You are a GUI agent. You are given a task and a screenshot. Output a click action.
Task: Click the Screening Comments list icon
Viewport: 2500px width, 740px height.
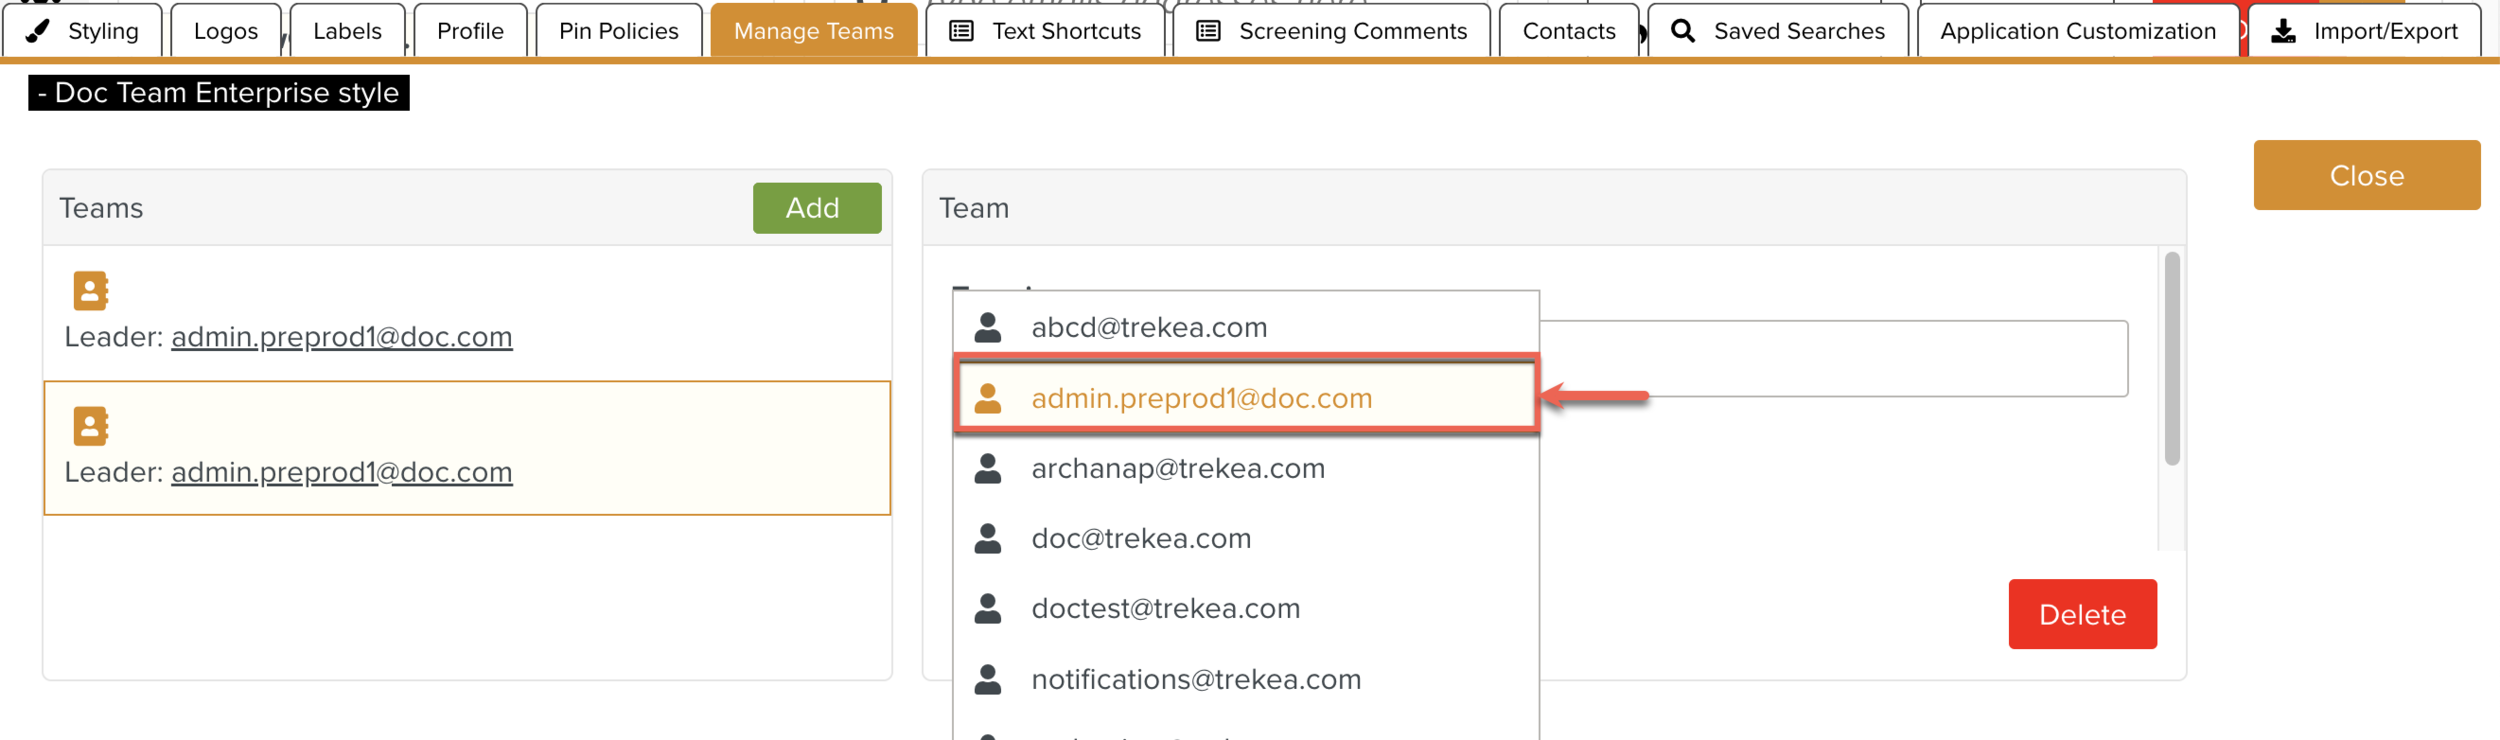point(1208,31)
